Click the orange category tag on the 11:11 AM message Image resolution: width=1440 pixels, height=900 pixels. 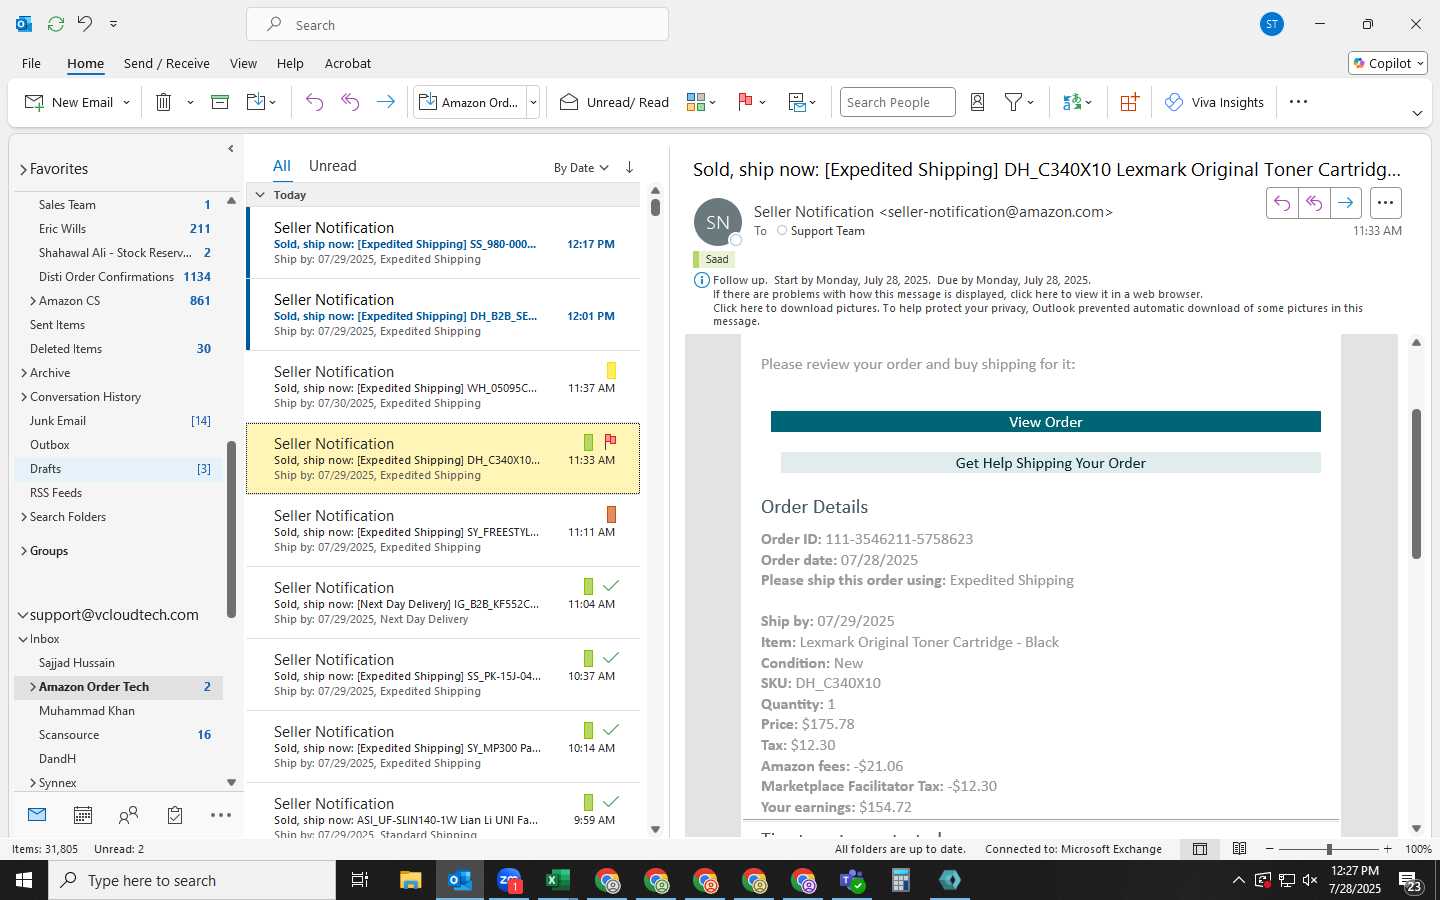click(x=611, y=514)
